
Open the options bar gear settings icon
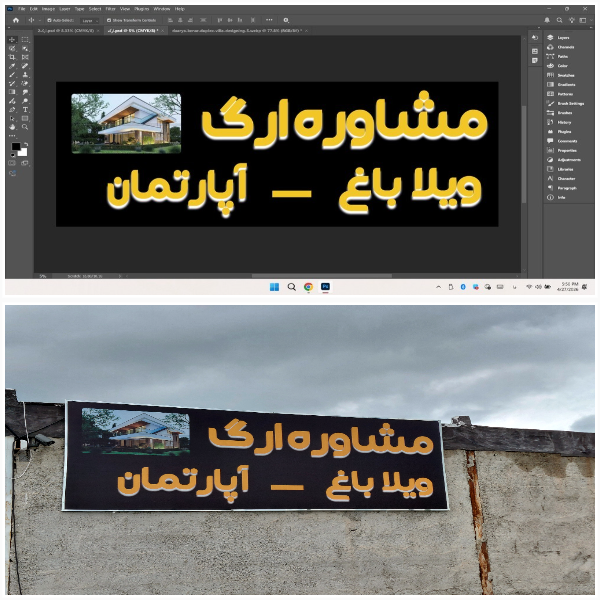[x=286, y=20]
